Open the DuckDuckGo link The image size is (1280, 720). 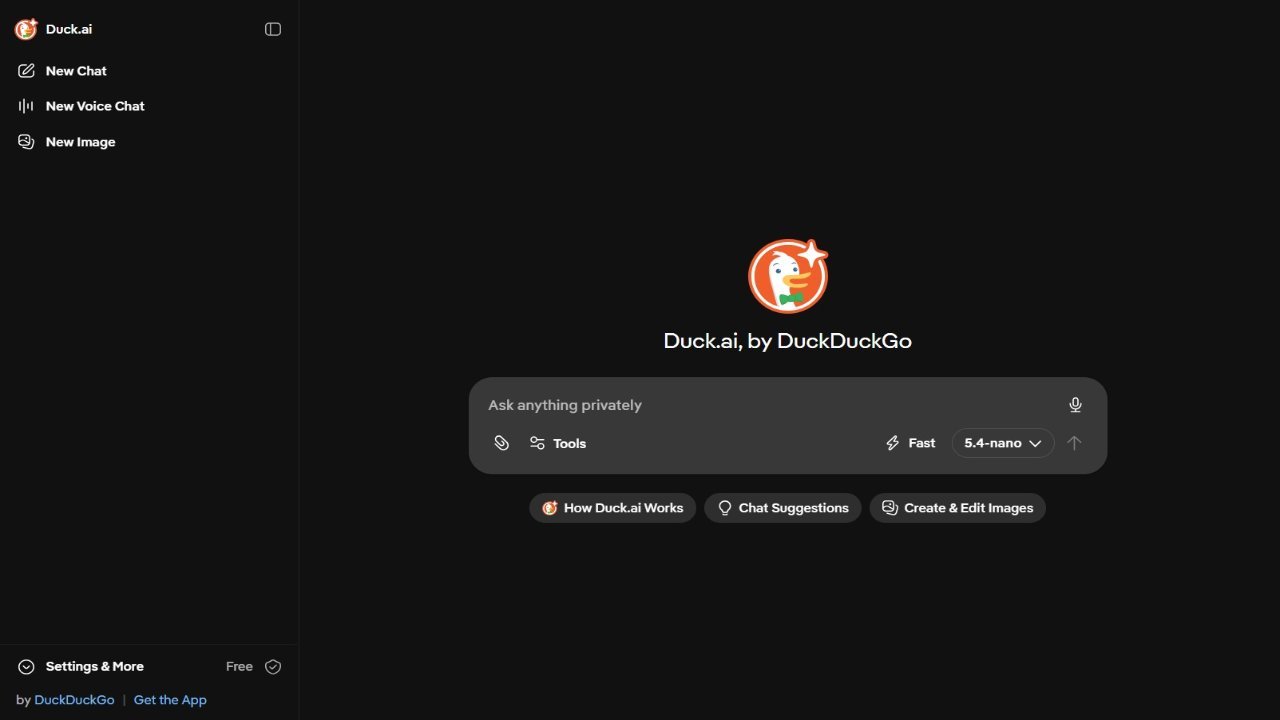coord(74,700)
